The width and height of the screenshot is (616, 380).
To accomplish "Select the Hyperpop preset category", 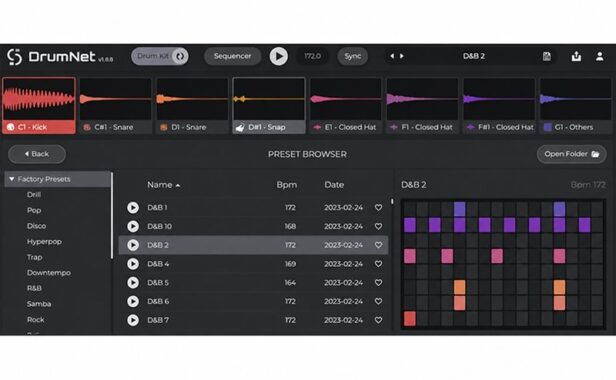I will point(44,242).
